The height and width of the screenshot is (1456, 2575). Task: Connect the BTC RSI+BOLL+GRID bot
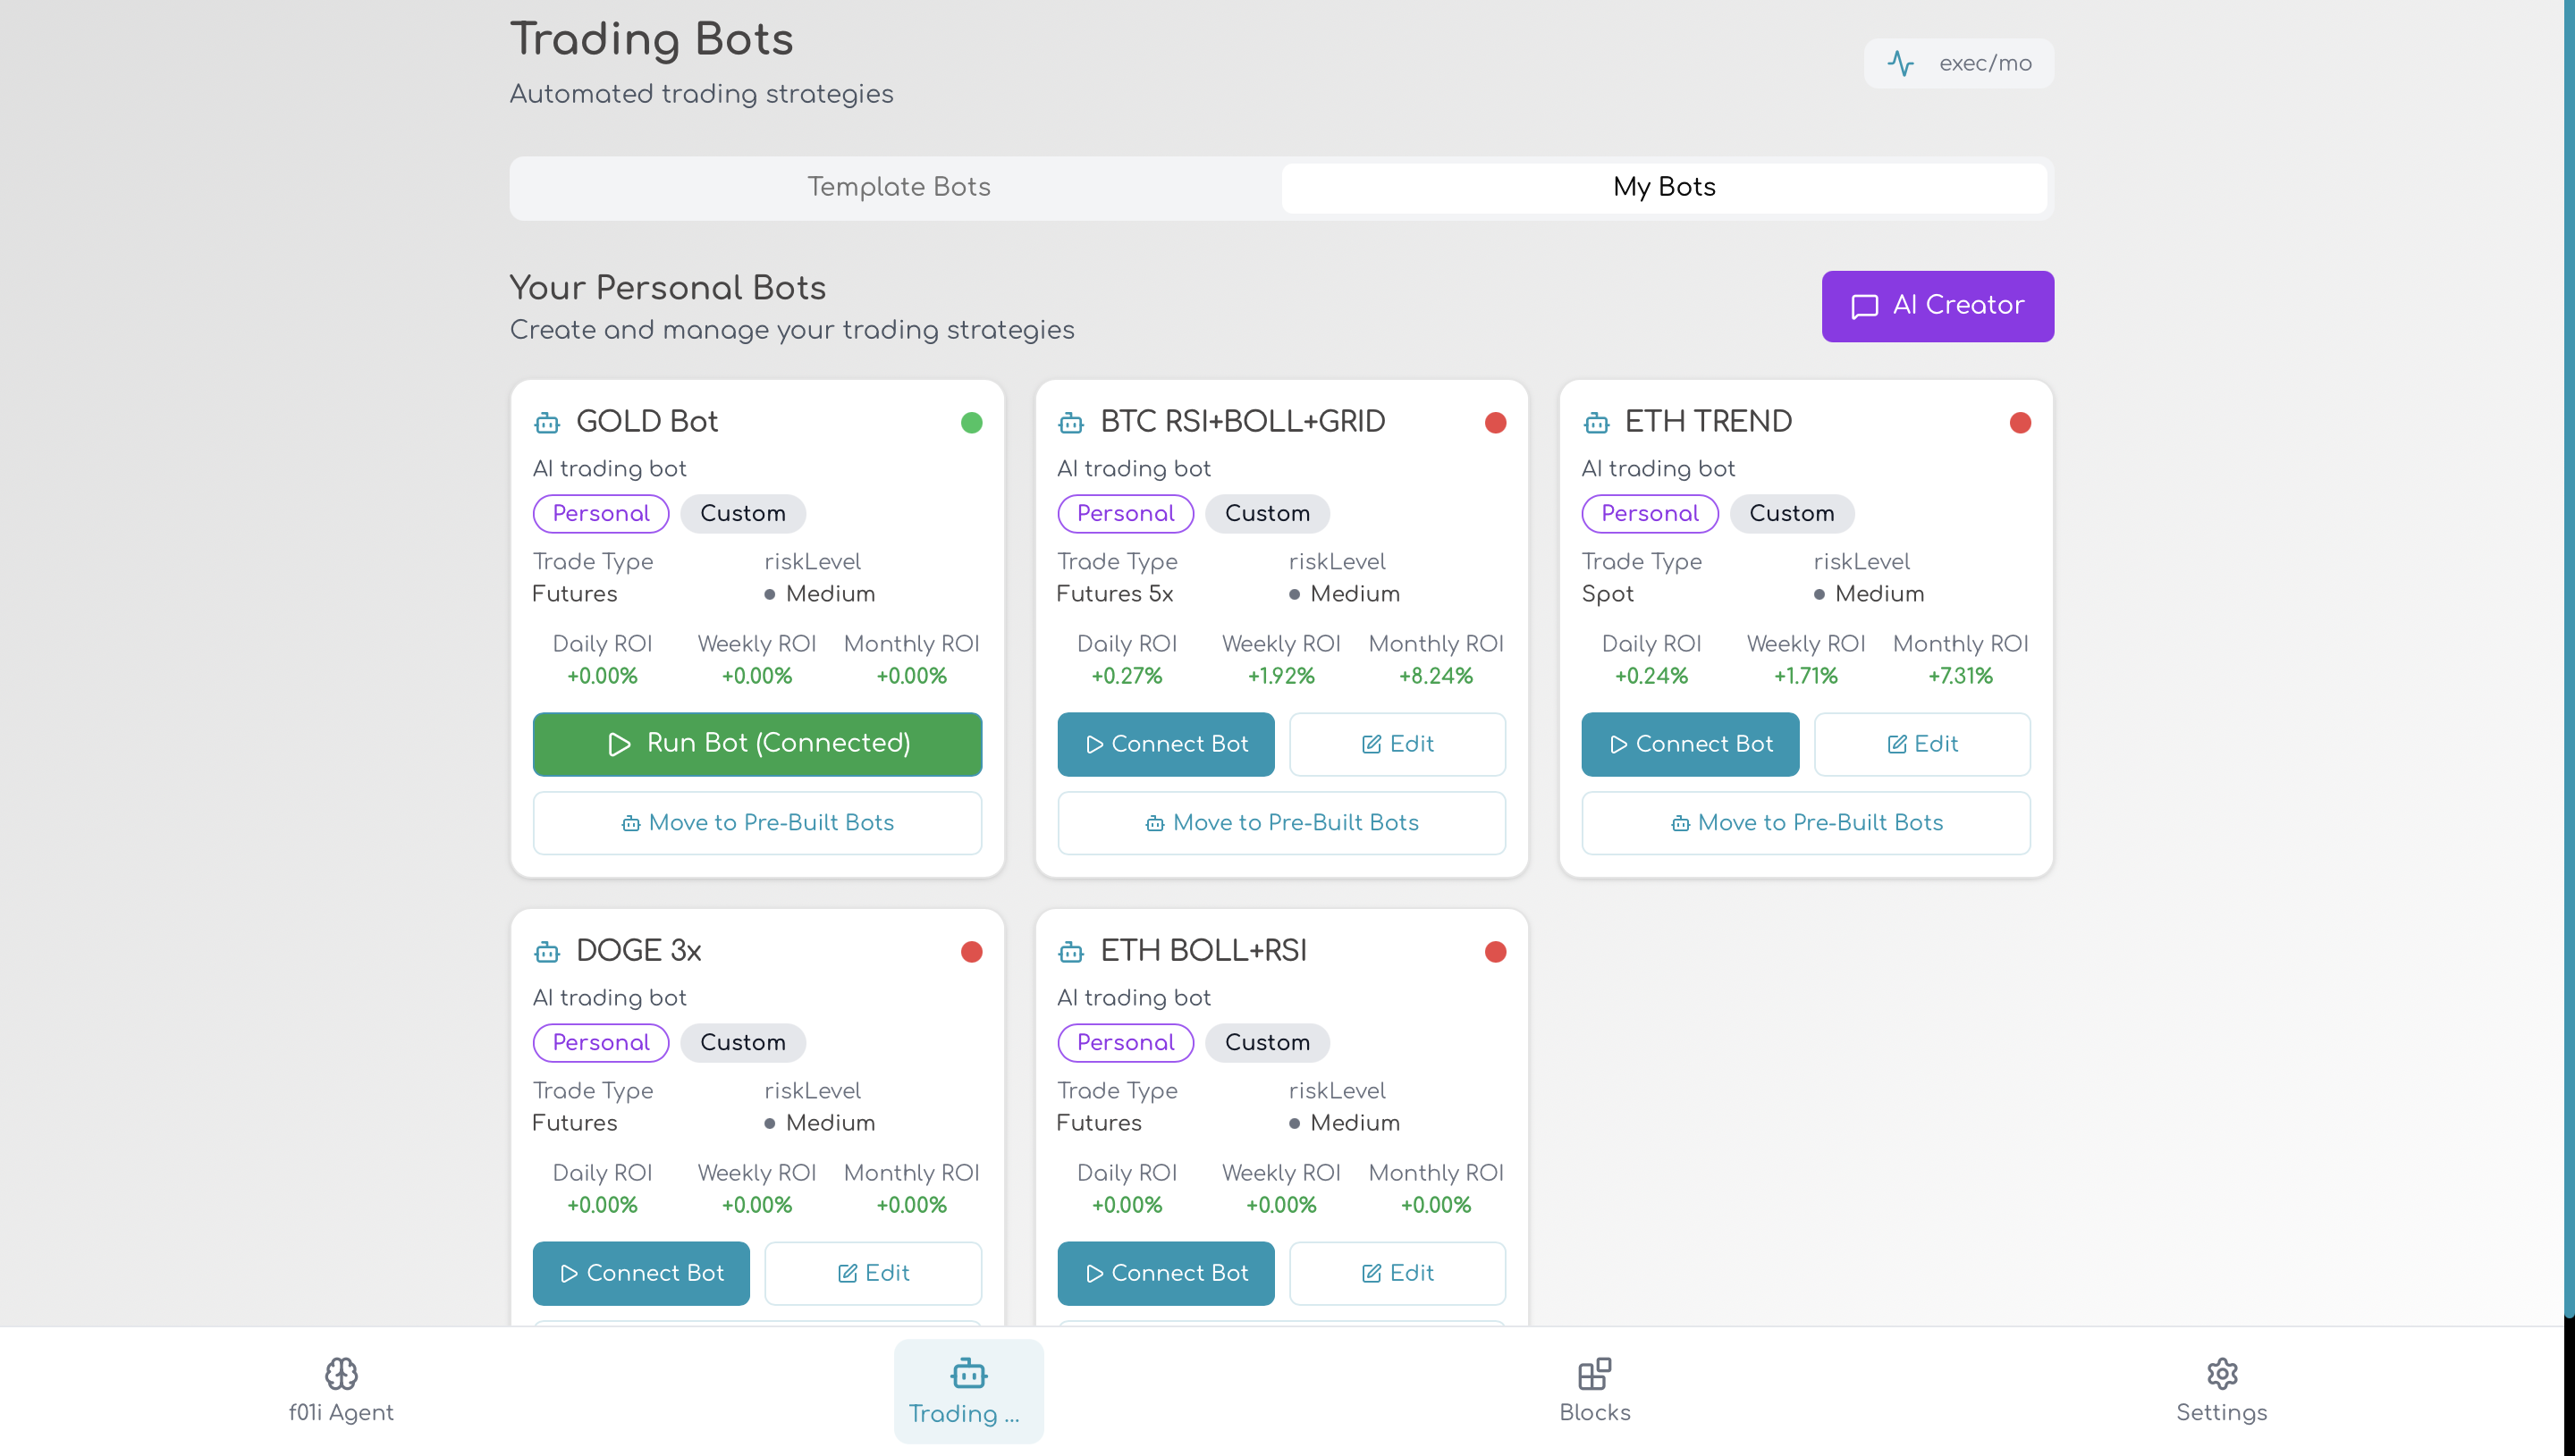click(x=1165, y=744)
